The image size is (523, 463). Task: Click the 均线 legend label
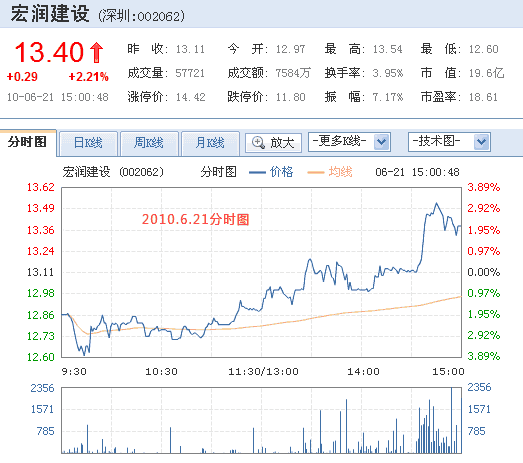pyautogui.click(x=340, y=172)
